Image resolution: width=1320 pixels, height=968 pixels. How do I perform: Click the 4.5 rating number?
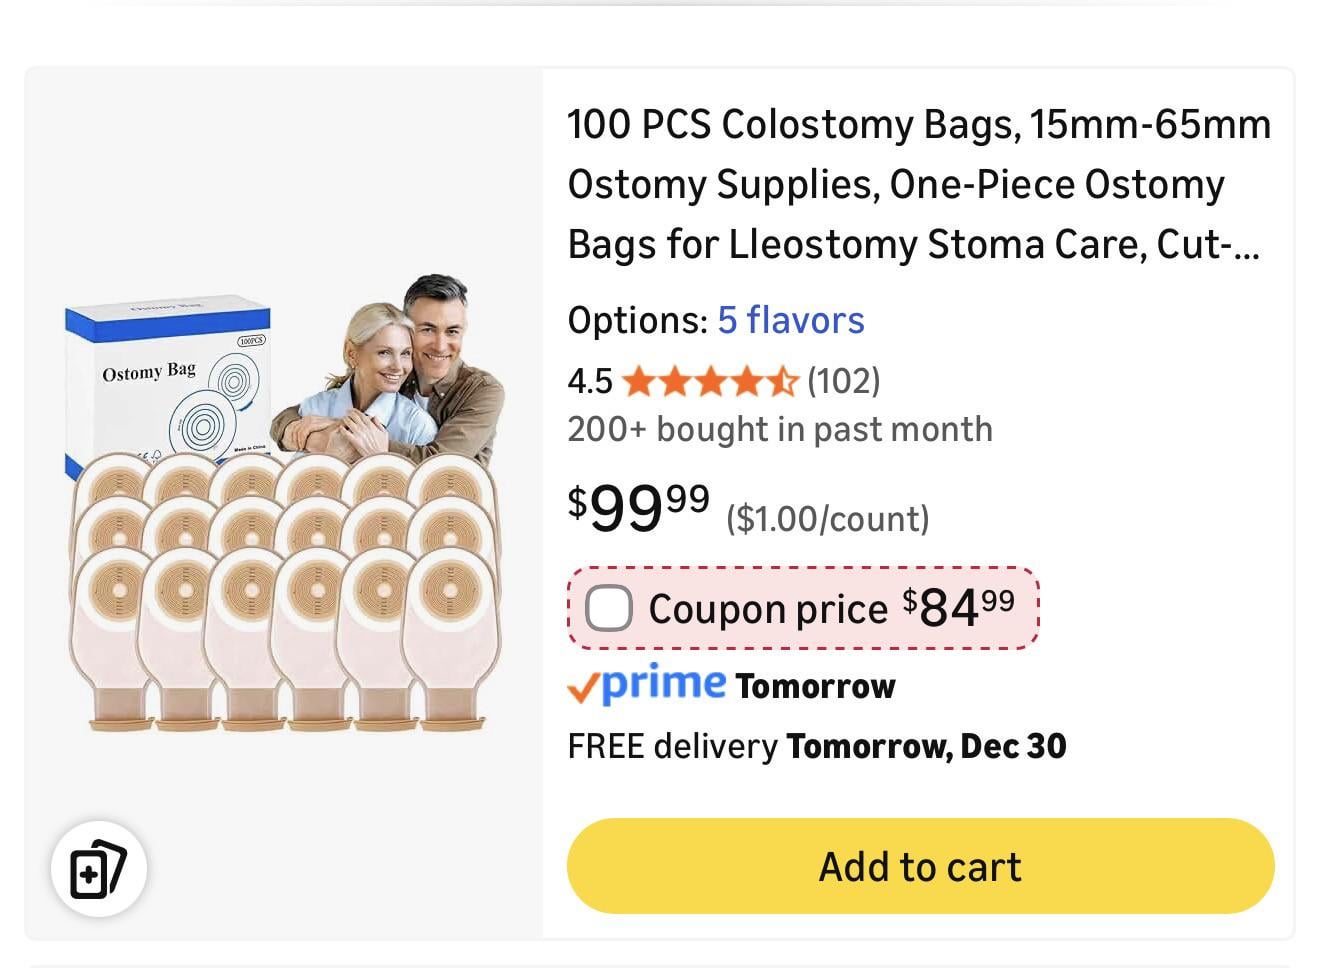pyautogui.click(x=589, y=381)
